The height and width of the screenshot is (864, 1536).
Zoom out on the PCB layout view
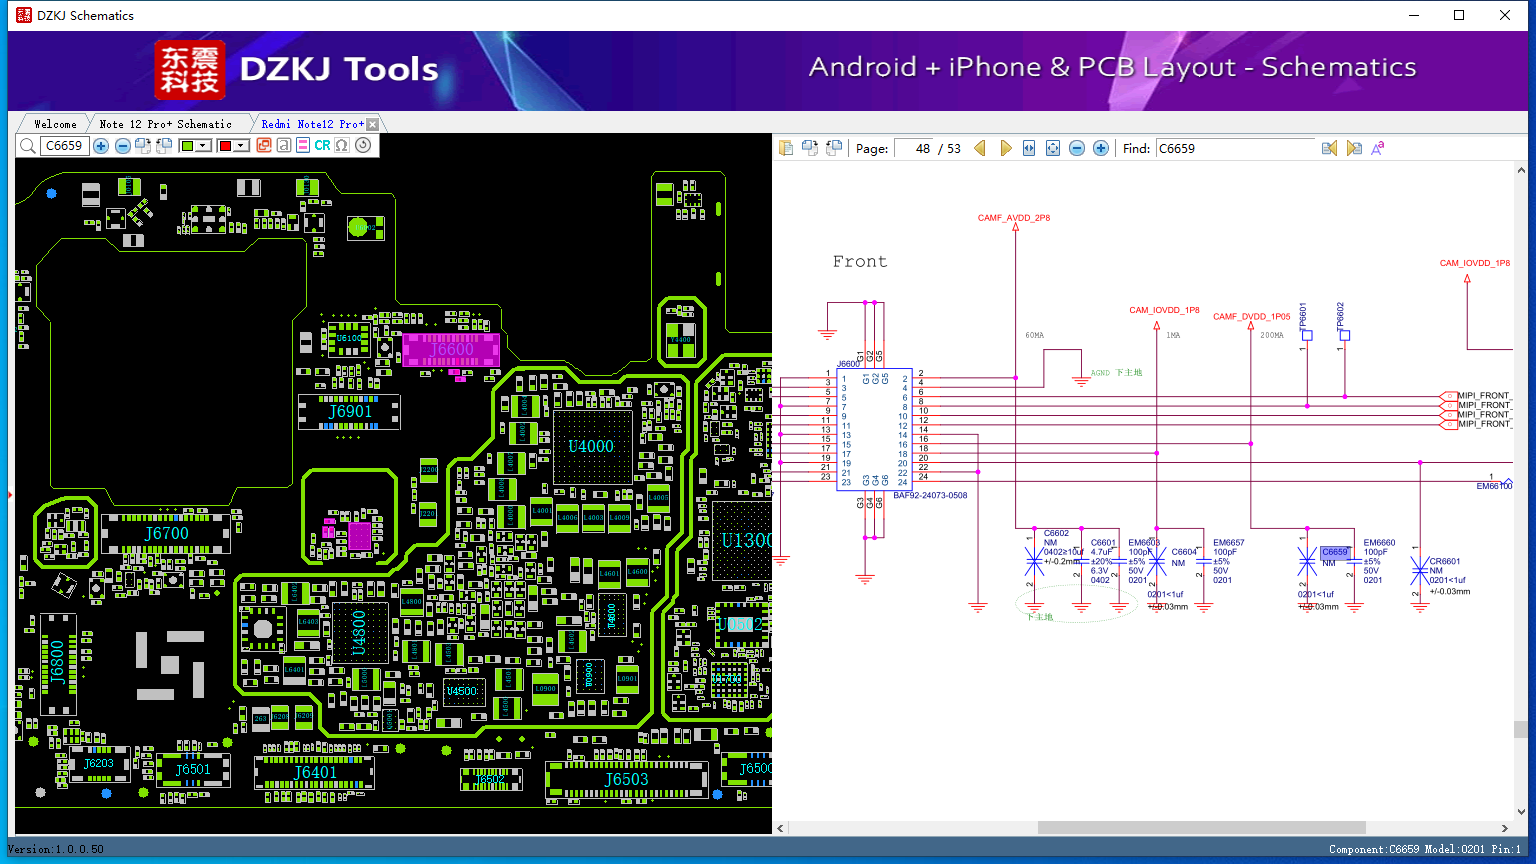pyautogui.click(x=122, y=146)
